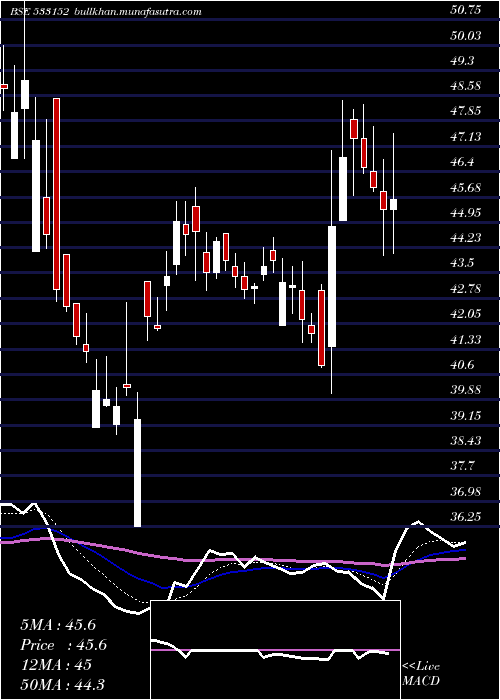This screenshot has width=500, height=700.
Task: Click the 48.58 price axis label
Action: click(x=466, y=86)
